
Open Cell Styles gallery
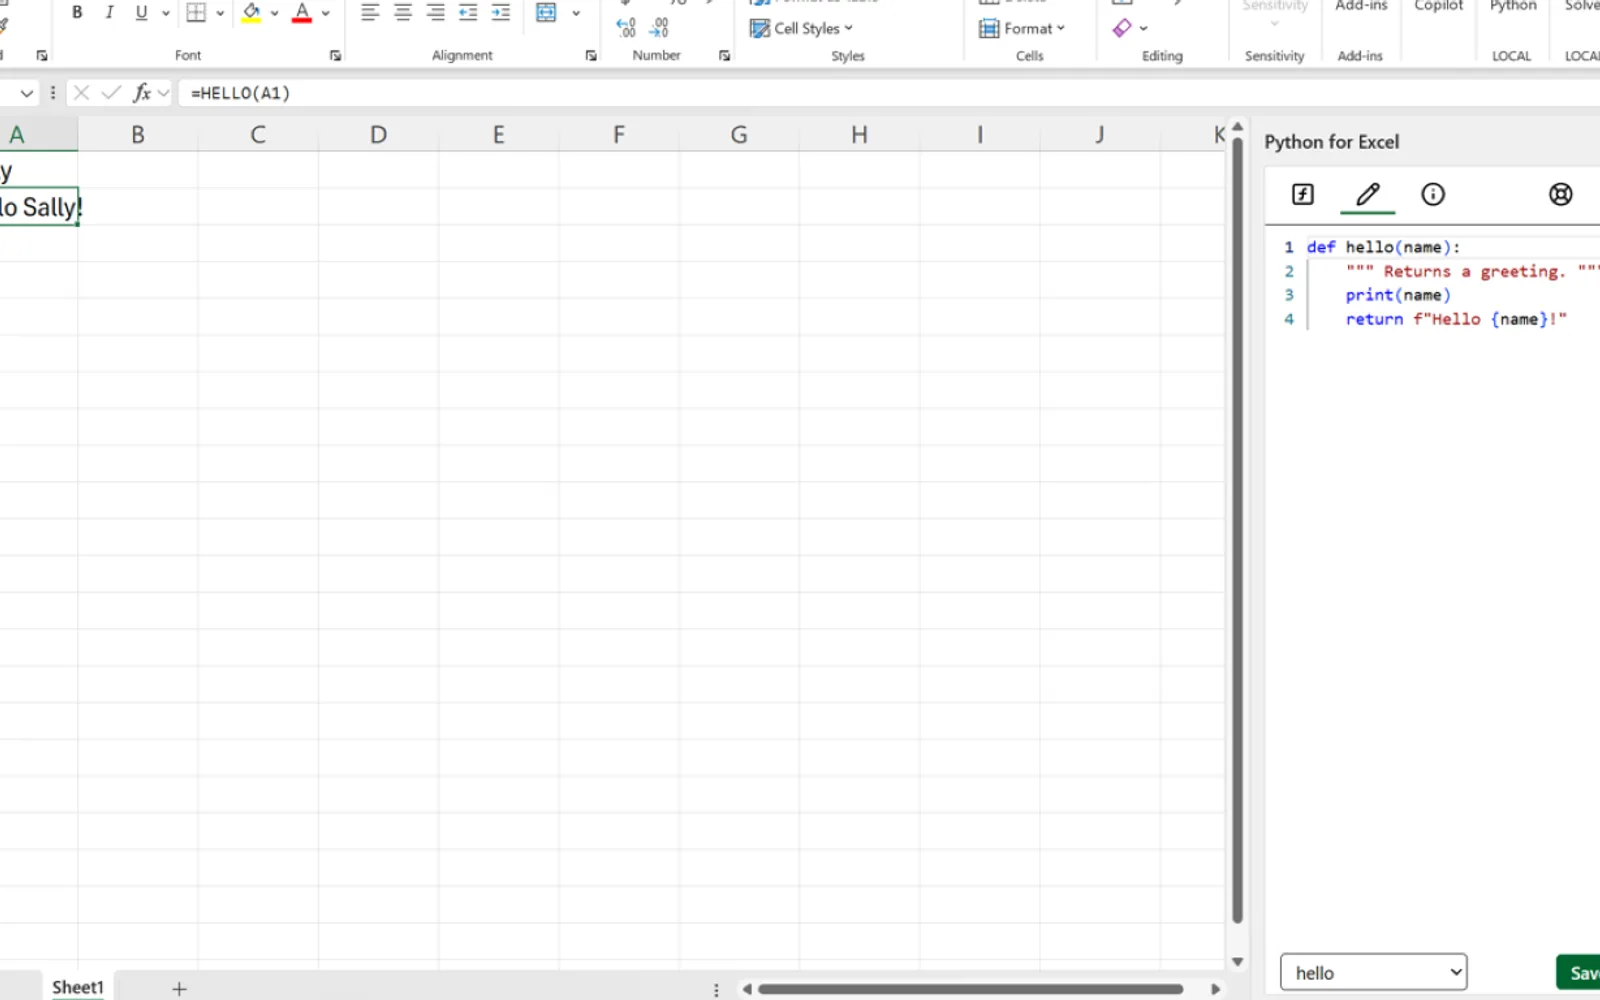point(801,28)
